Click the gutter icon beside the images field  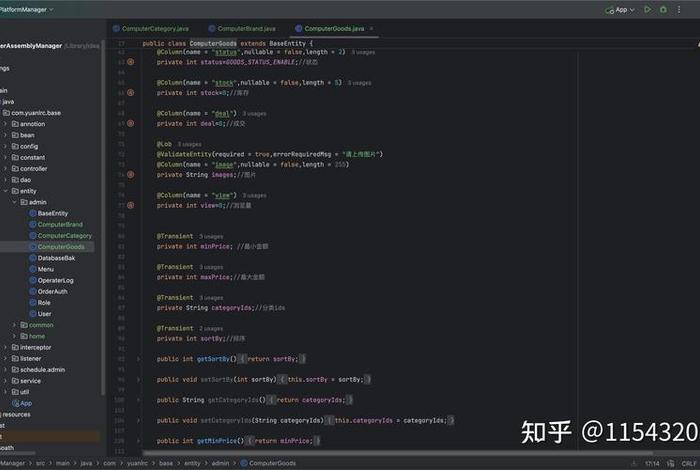point(130,175)
